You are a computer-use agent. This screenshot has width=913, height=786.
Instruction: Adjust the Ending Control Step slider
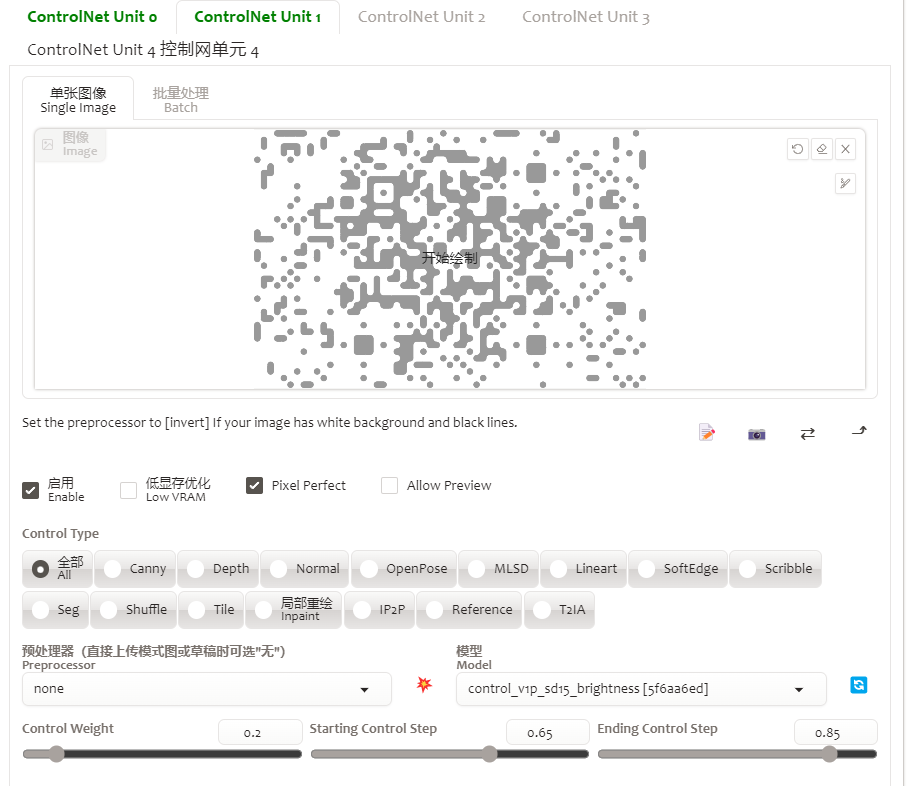(737, 754)
